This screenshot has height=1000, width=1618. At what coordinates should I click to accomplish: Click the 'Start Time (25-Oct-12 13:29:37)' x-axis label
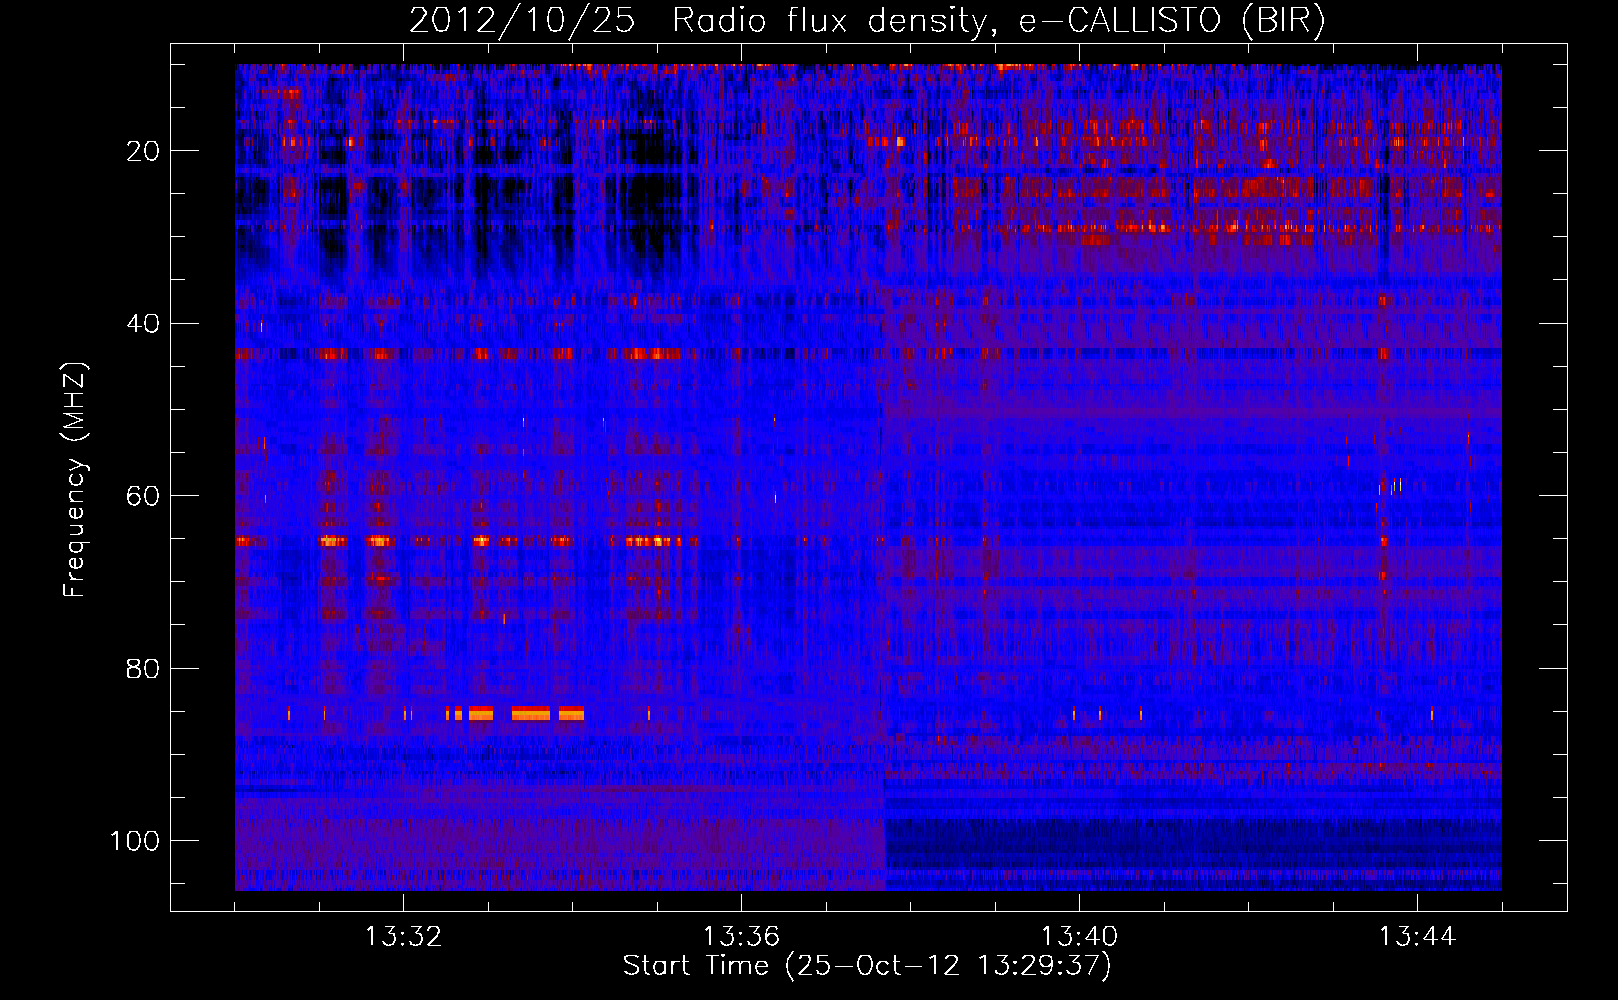click(x=867, y=966)
